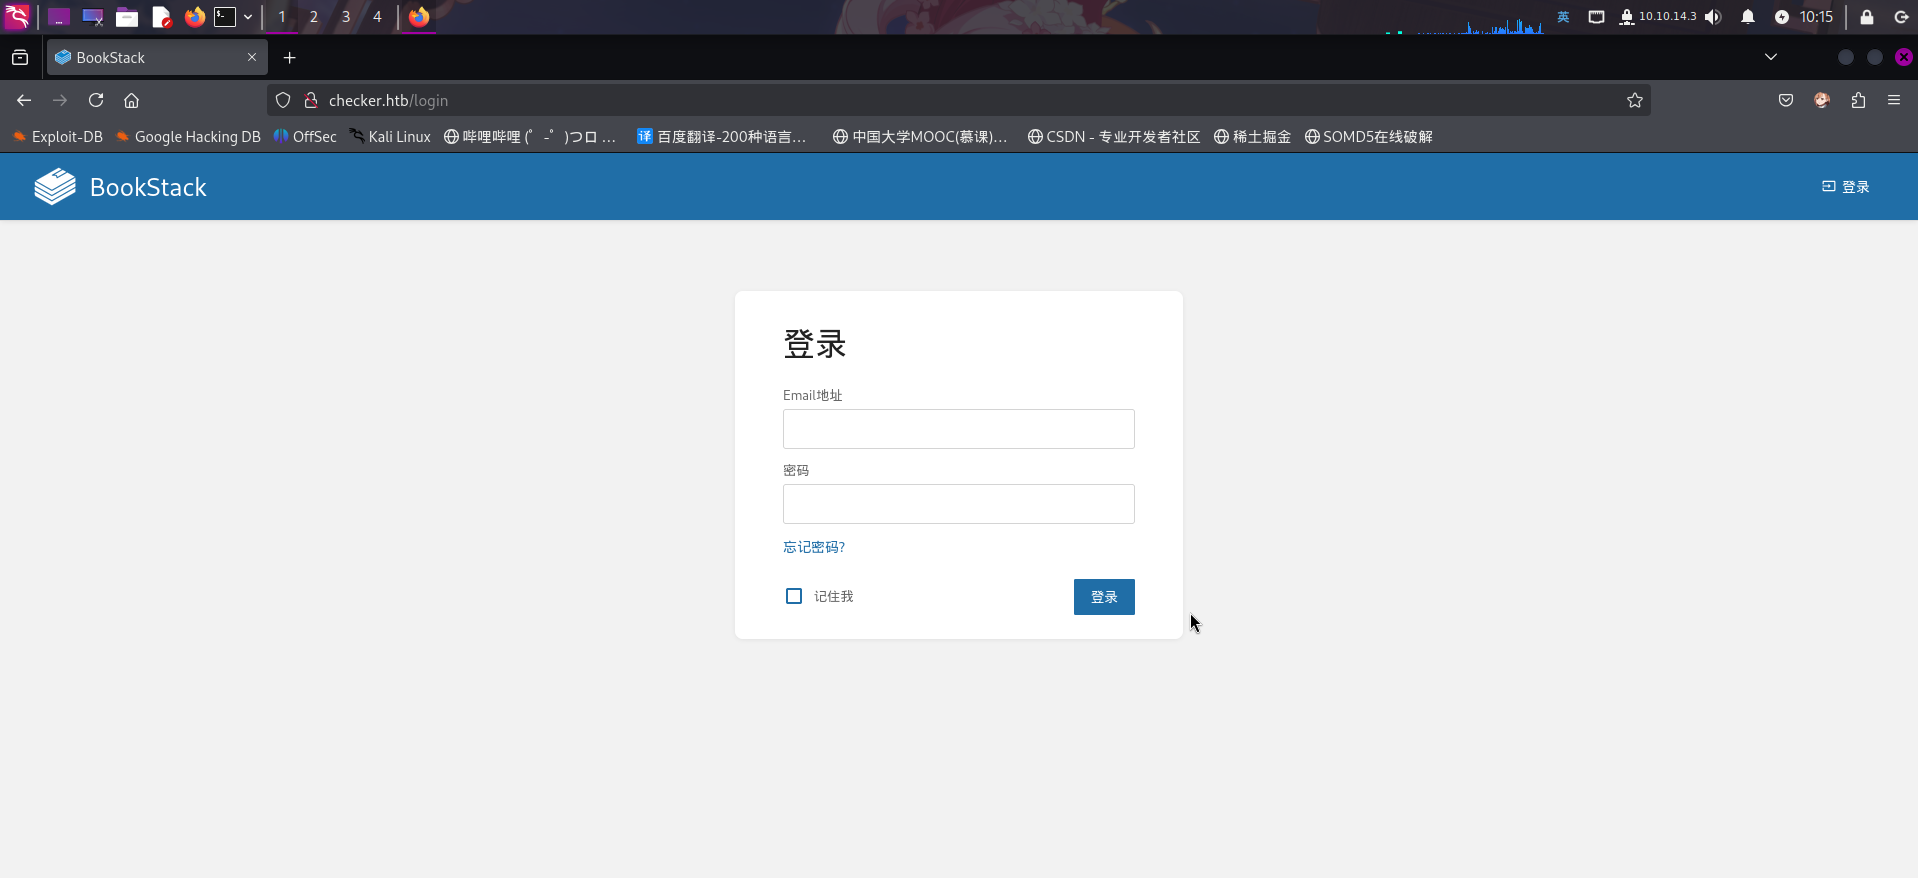Open the file manager panel icon
Screen dimensions: 1918x878
tap(127, 17)
